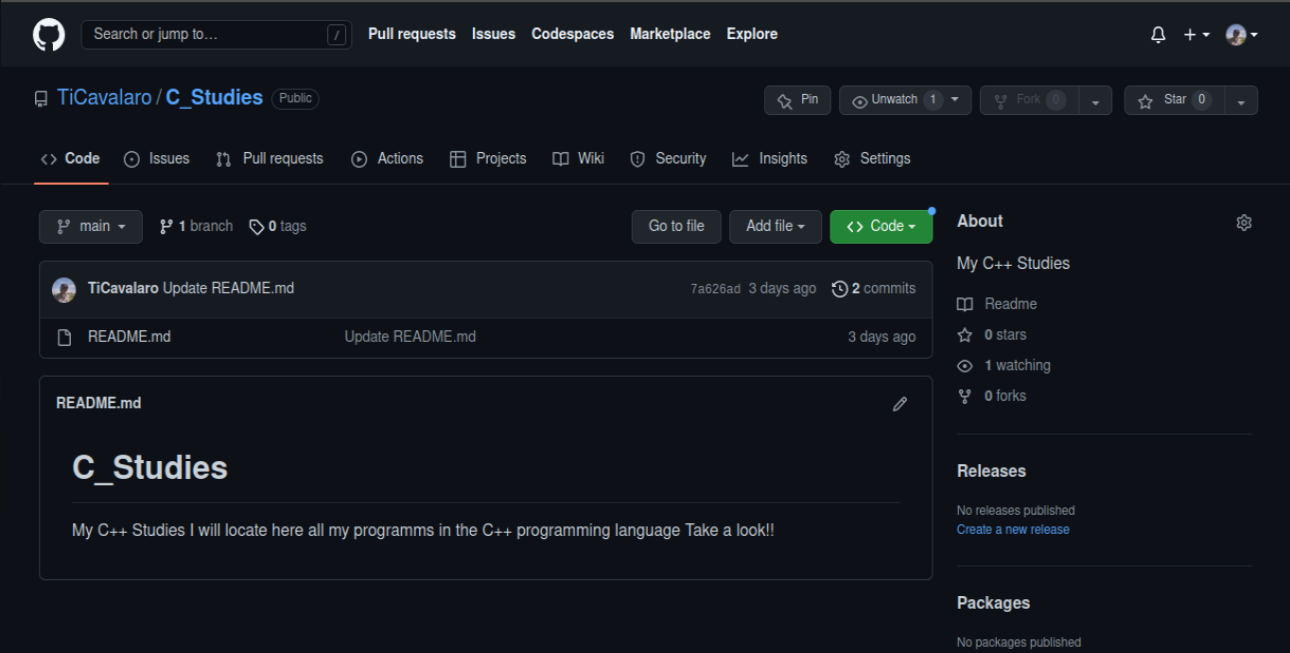1290x653 pixels.
Task: Click the TiCavalaro commit author avatar
Action: coord(64,290)
